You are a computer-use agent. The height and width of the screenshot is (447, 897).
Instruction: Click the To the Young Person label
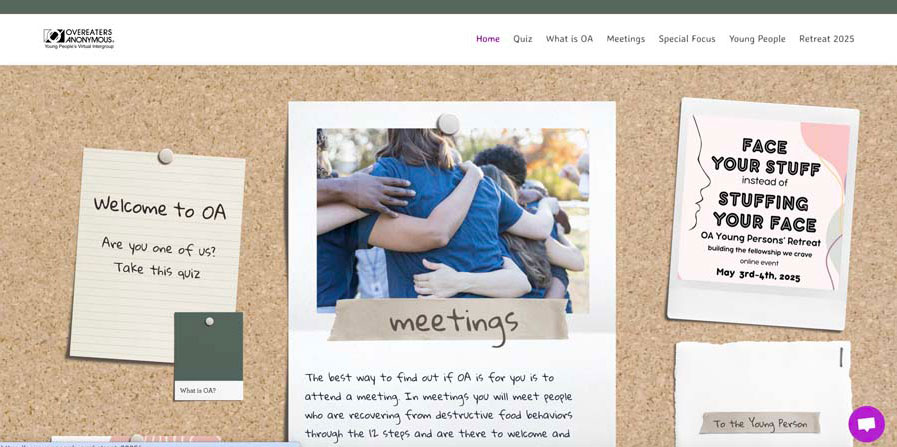tap(760, 424)
